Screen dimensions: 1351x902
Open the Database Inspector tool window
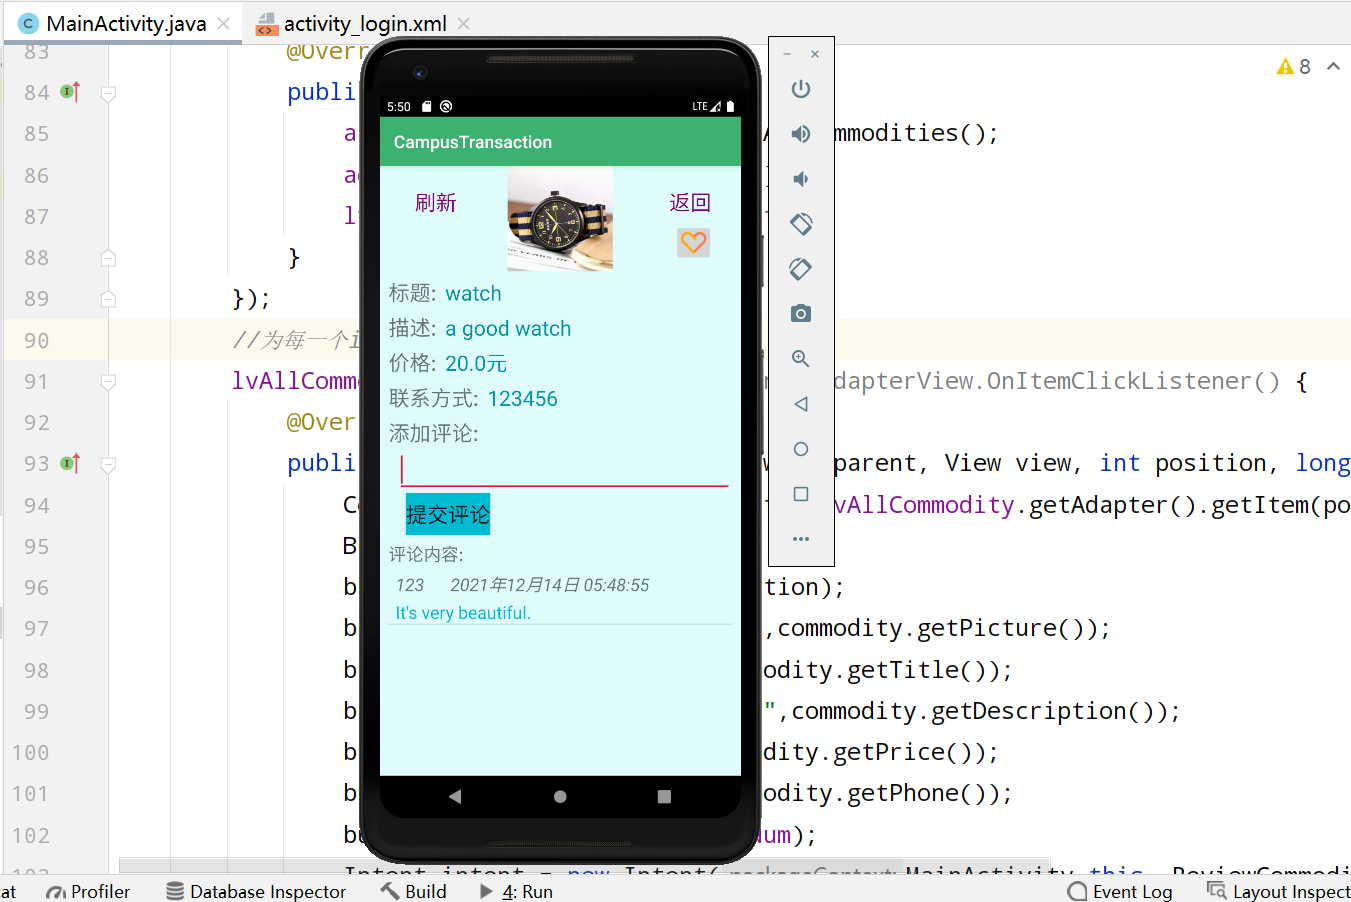point(256,891)
